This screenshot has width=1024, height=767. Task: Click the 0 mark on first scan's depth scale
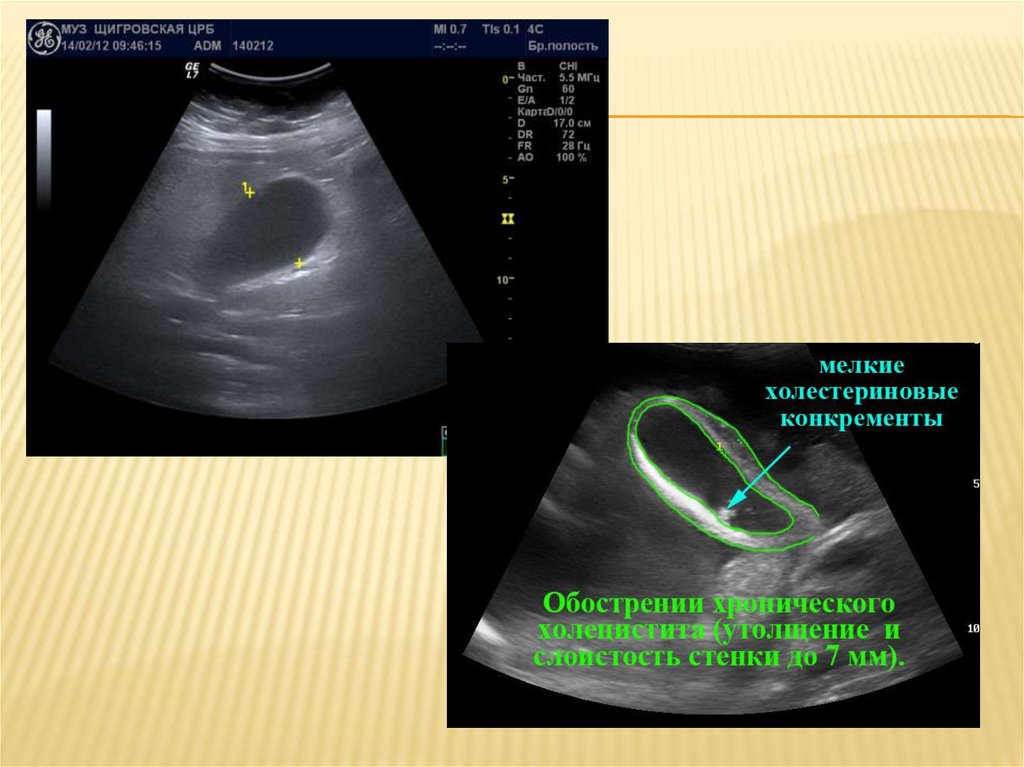(506, 80)
